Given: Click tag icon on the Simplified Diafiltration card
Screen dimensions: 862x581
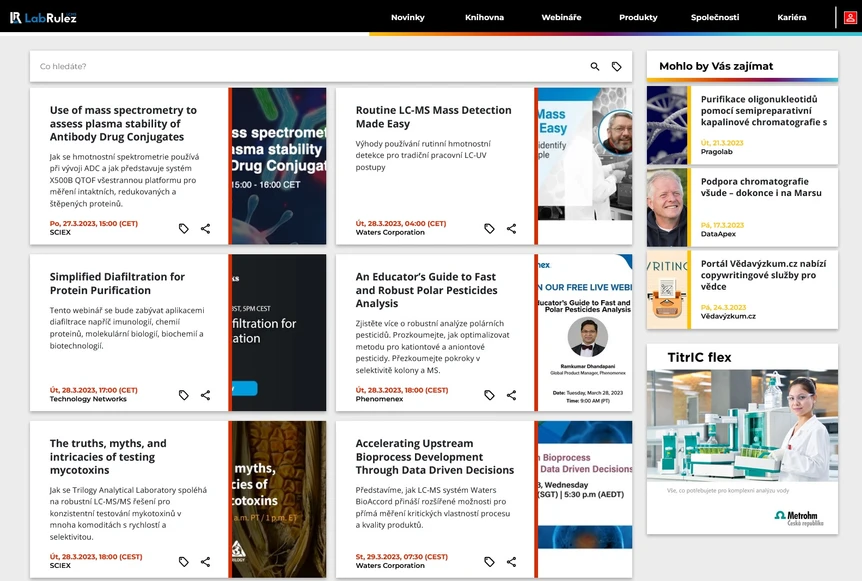Looking at the screenshot, I should tap(184, 395).
